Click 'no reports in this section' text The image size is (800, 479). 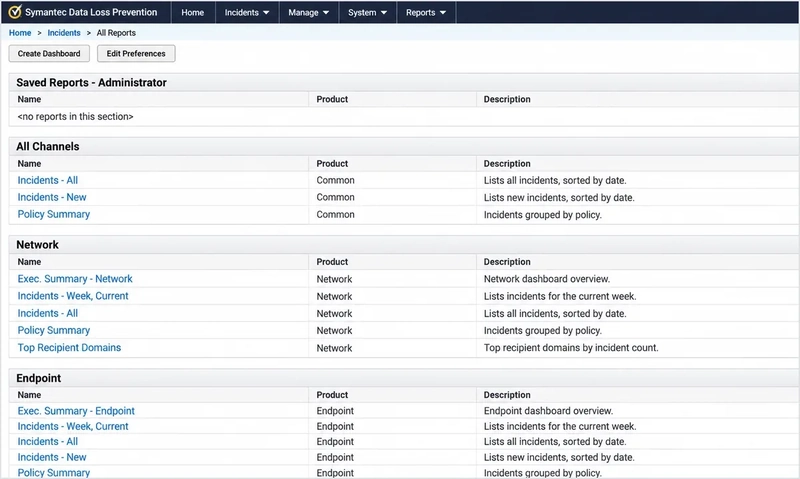pyautogui.click(x=76, y=116)
